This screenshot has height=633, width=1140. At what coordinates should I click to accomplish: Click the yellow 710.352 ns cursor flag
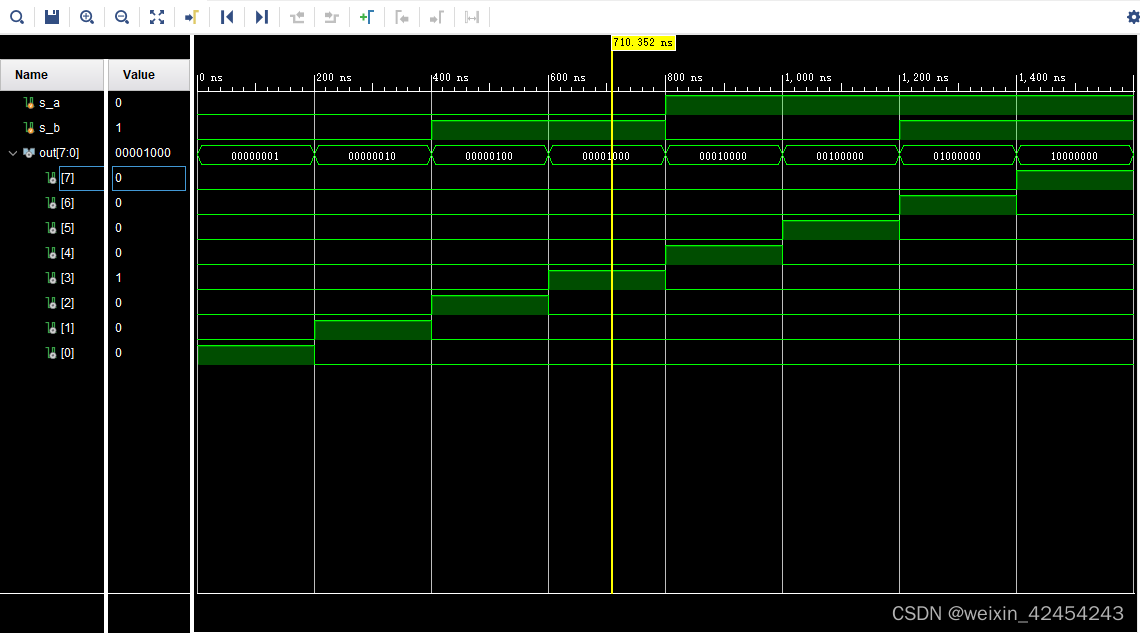pyautogui.click(x=643, y=43)
